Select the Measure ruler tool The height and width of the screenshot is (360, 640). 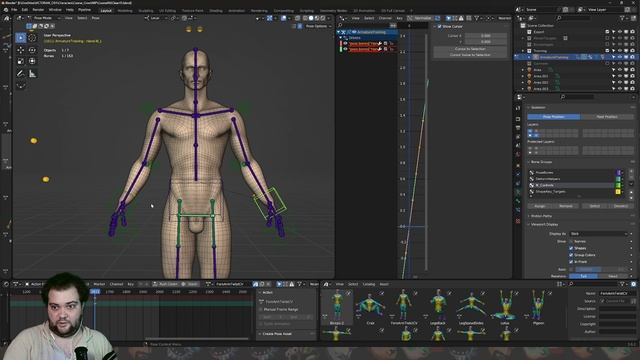click(x=32, y=73)
